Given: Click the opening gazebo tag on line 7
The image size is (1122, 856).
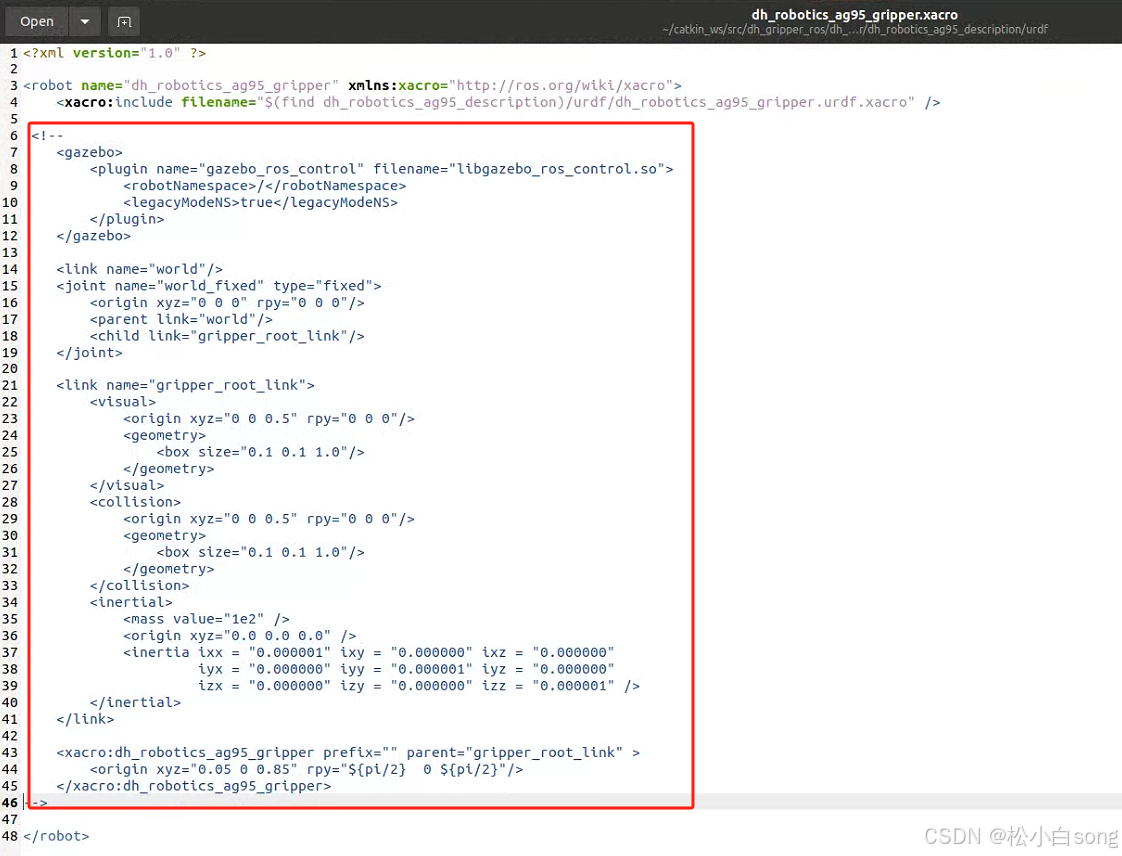Looking at the screenshot, I should [89, 152].
